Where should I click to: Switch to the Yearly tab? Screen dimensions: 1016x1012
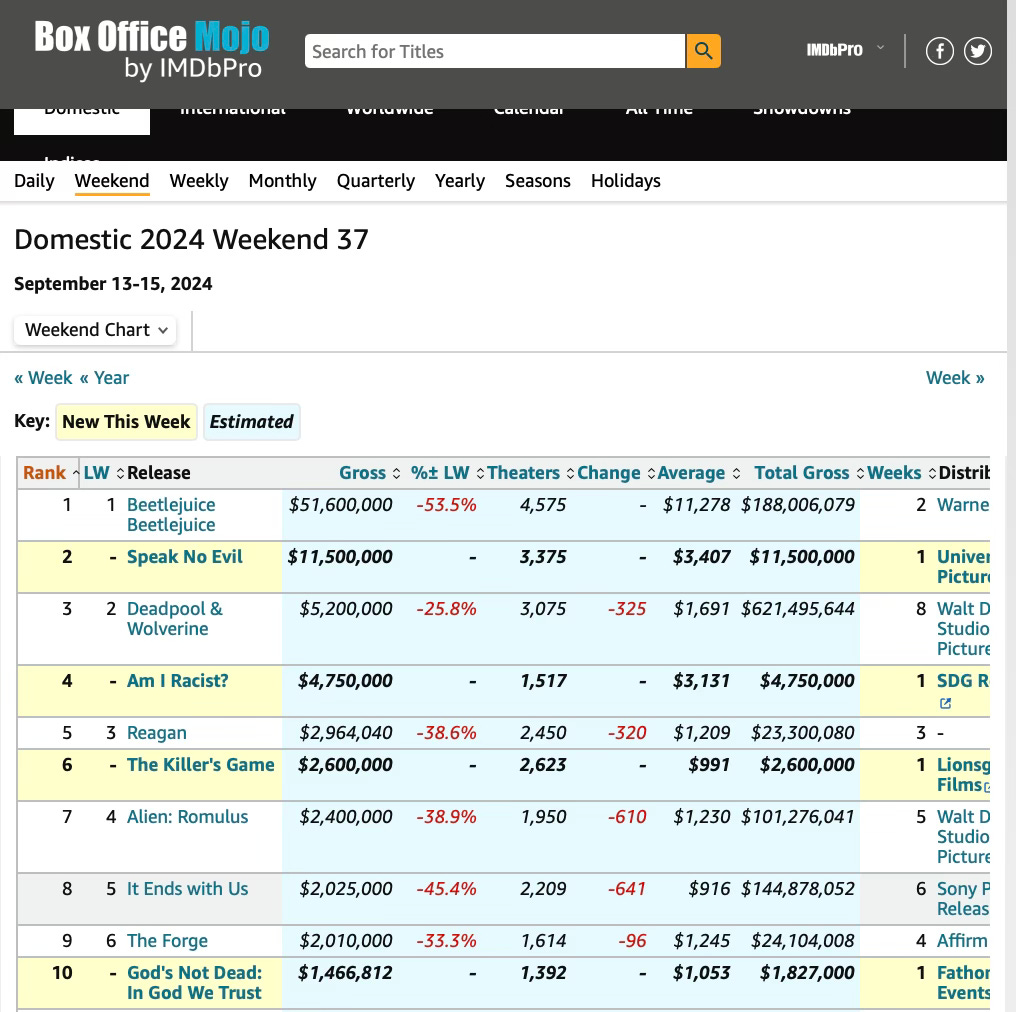click(x=459, y=181)
